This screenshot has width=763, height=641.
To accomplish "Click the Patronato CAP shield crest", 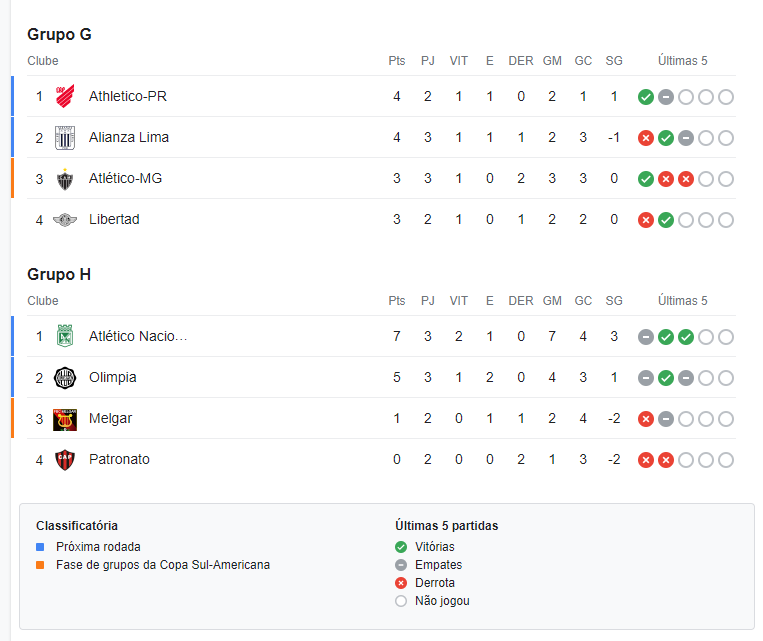I will tap(65, 460).
